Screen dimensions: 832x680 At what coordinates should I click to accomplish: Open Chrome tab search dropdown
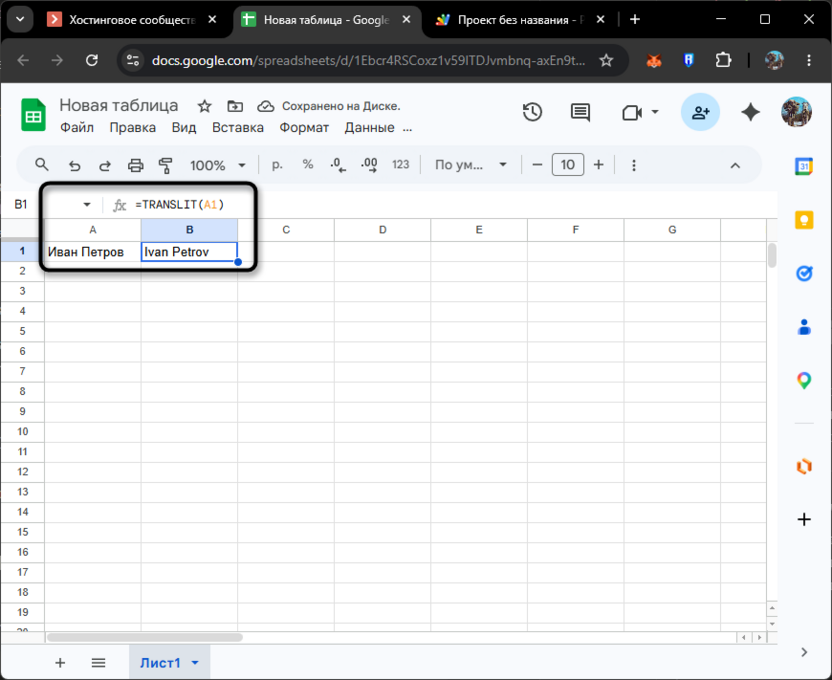pos(20,20)
